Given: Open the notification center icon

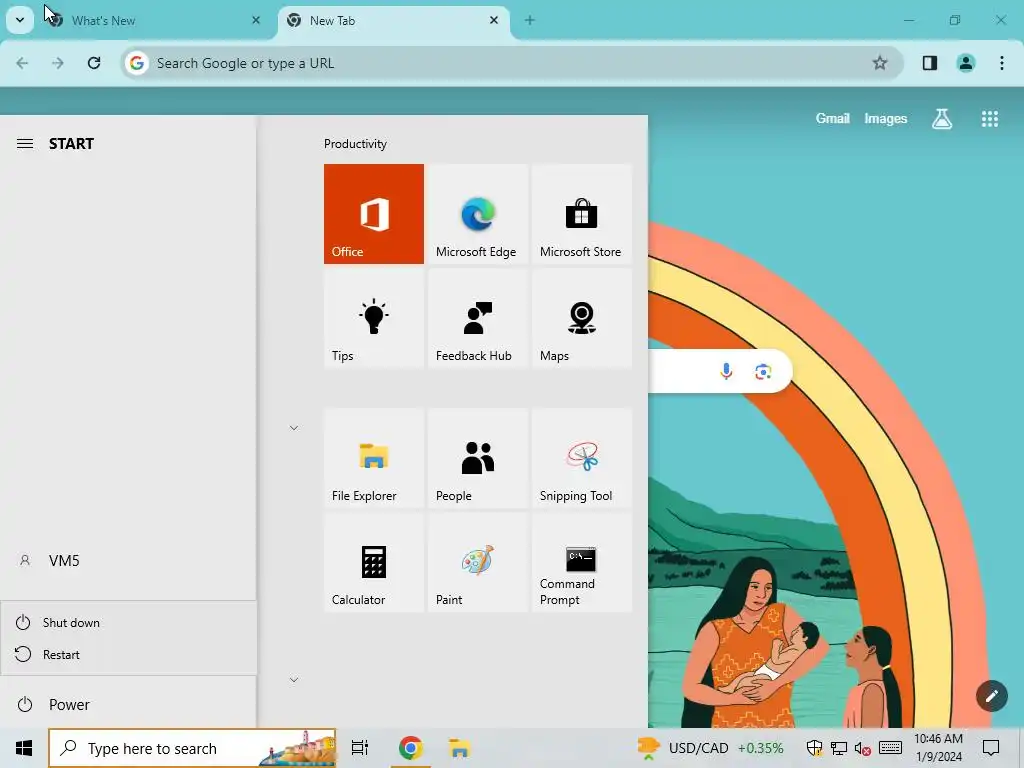Looking at the screenshot, I should coord(991,748).
